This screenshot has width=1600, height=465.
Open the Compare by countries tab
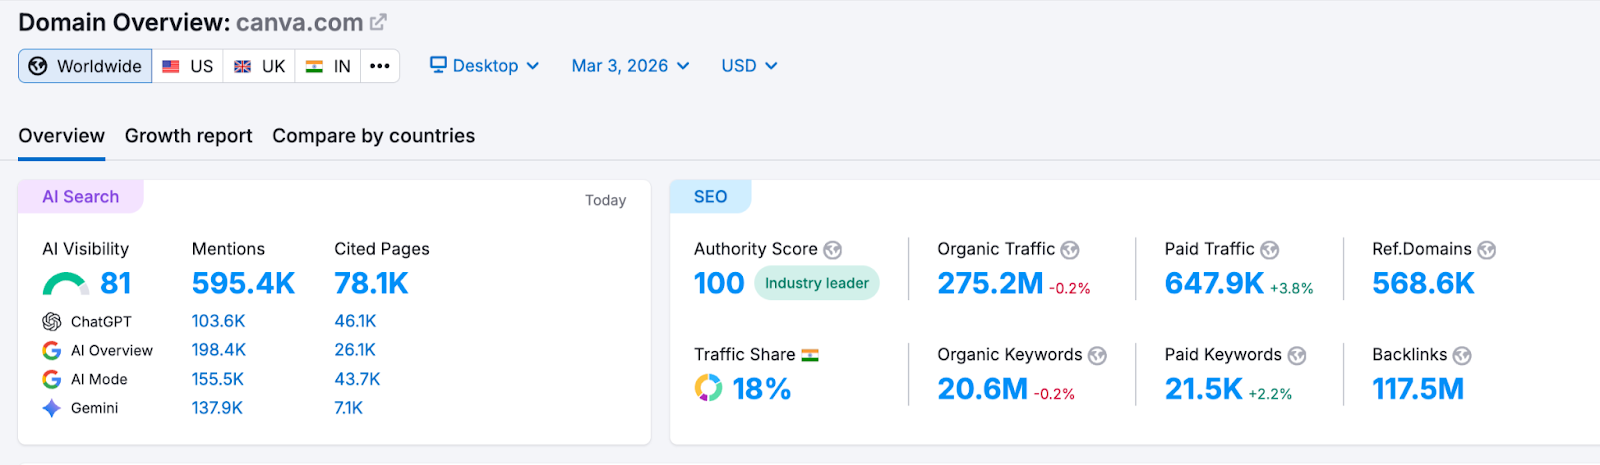coord(373,136)
